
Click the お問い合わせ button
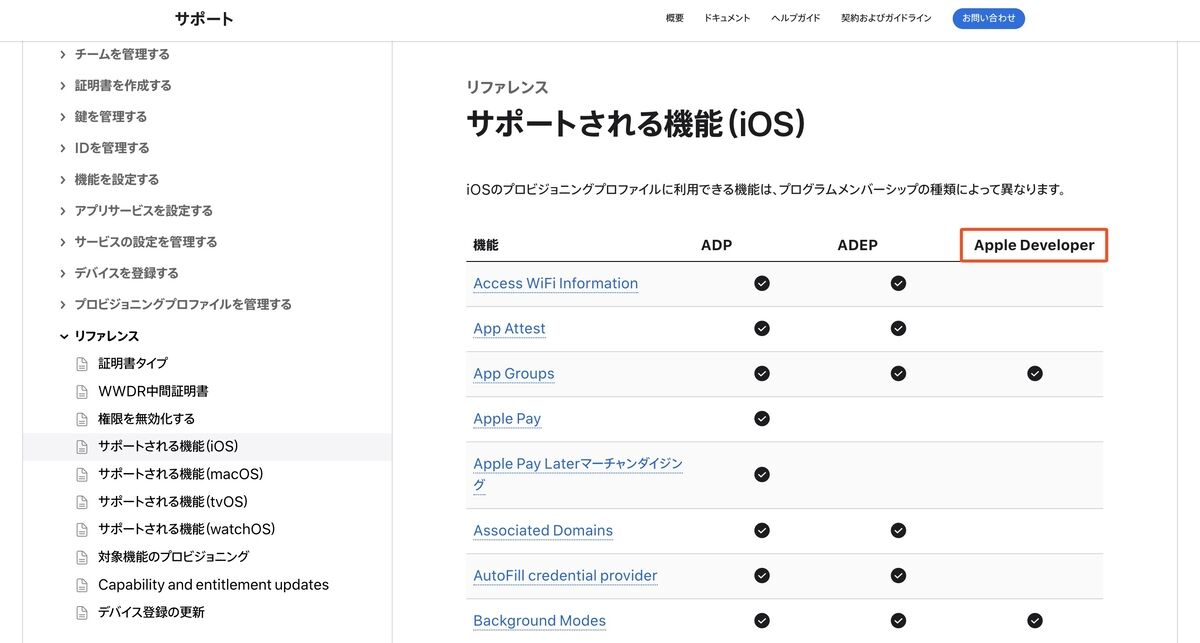[x=989, y=18]
